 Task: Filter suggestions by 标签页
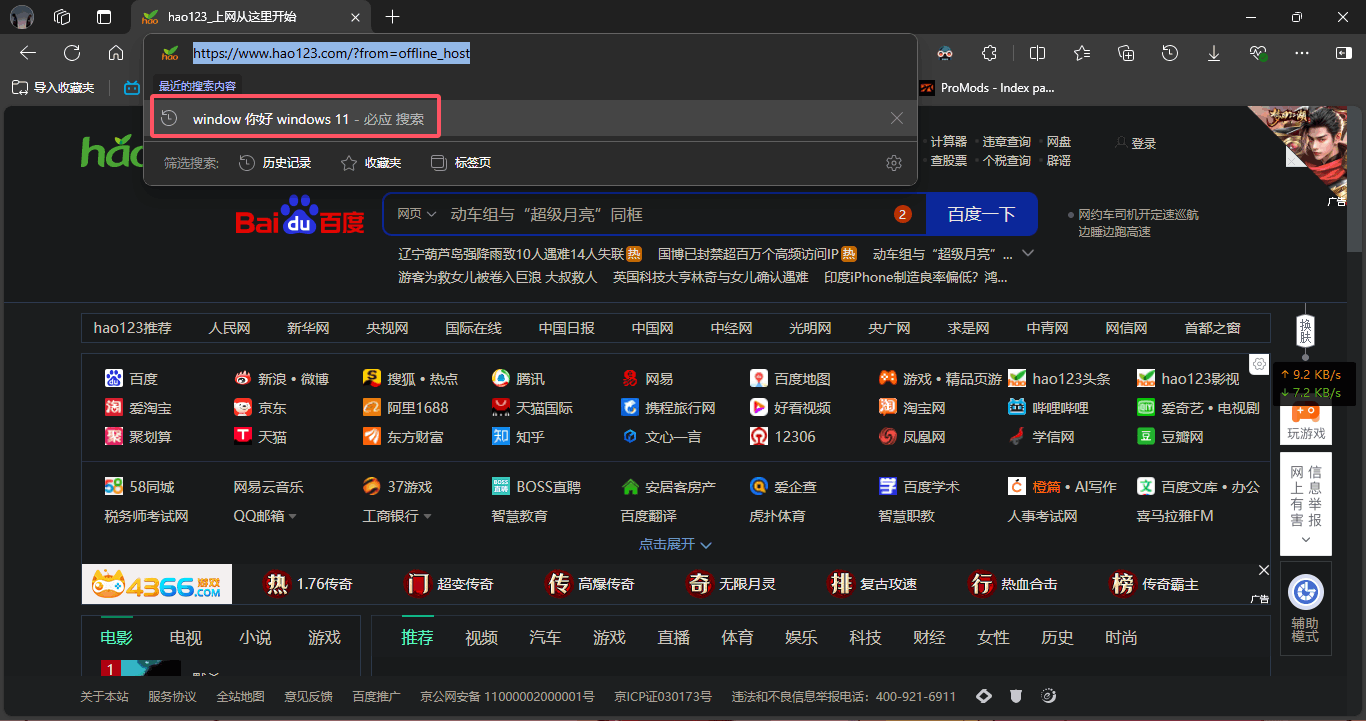coord(461,163)
